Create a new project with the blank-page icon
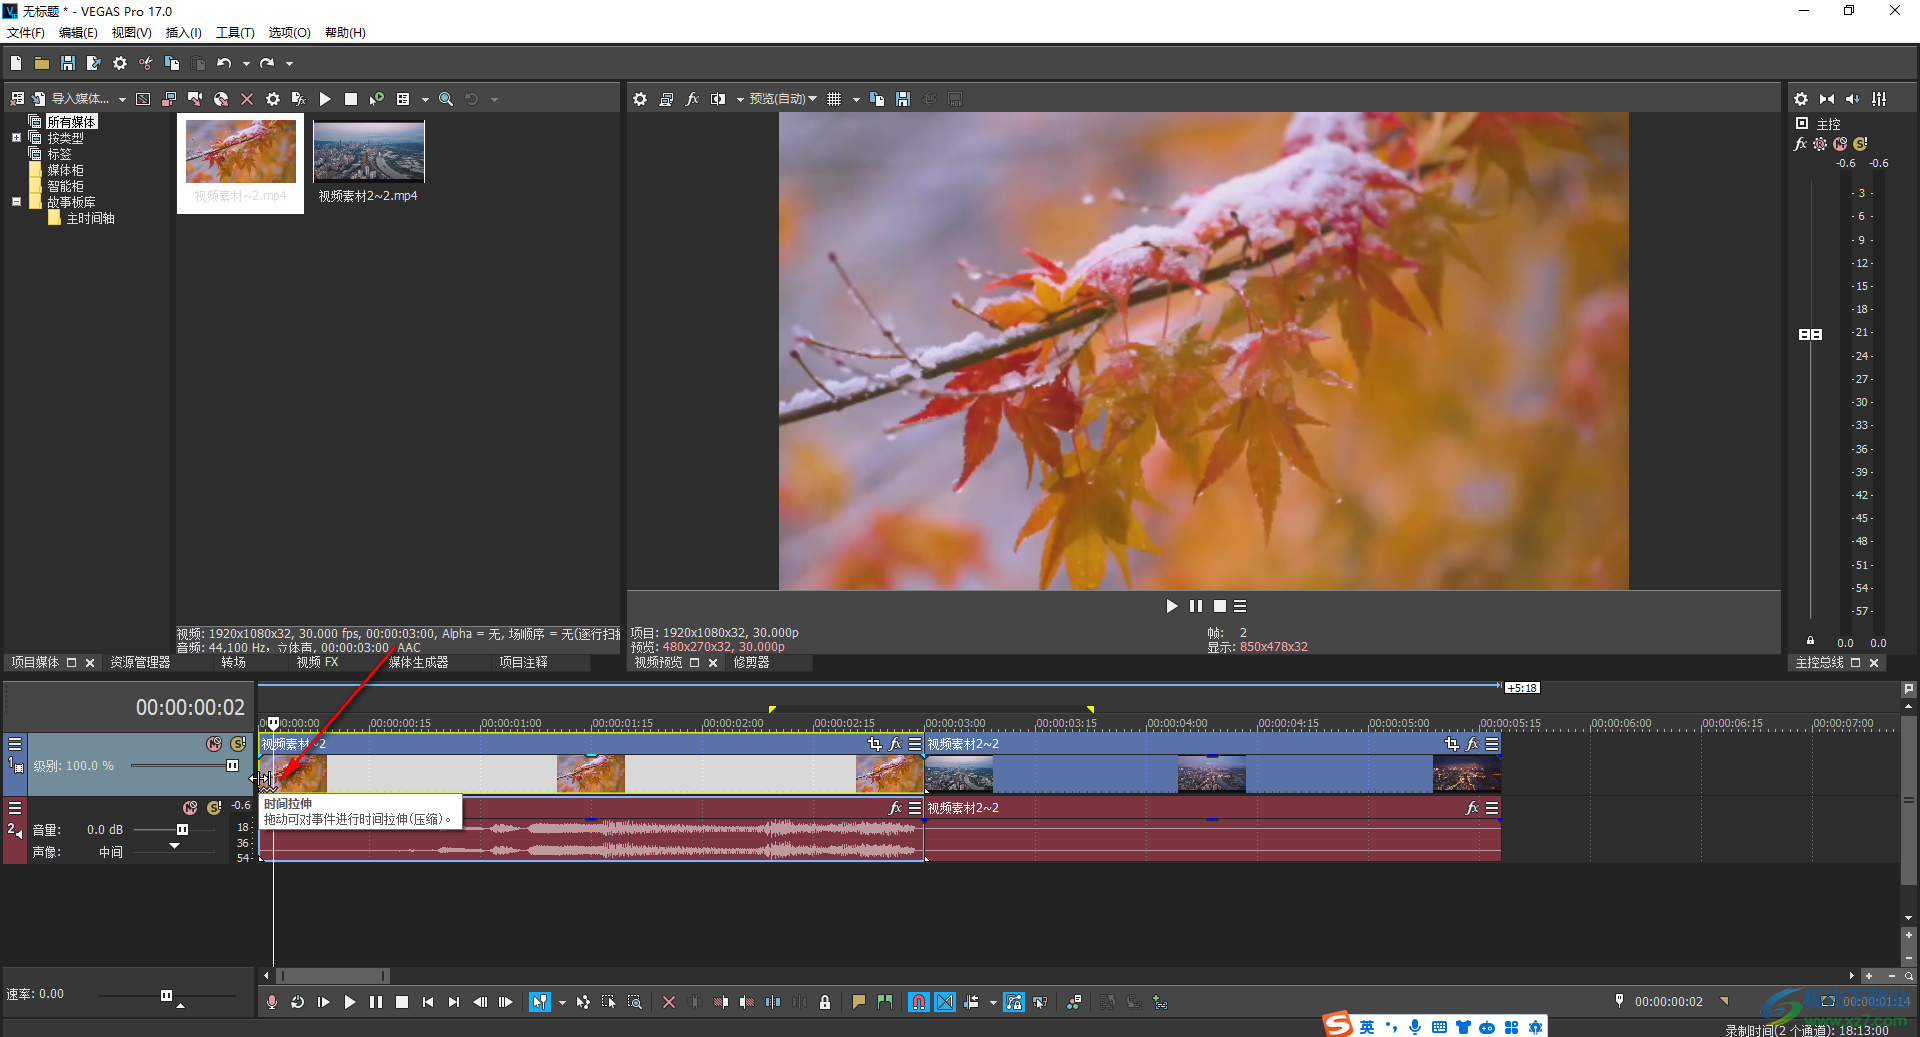This screenshot has height=1037, width=1920. point(16,63)
